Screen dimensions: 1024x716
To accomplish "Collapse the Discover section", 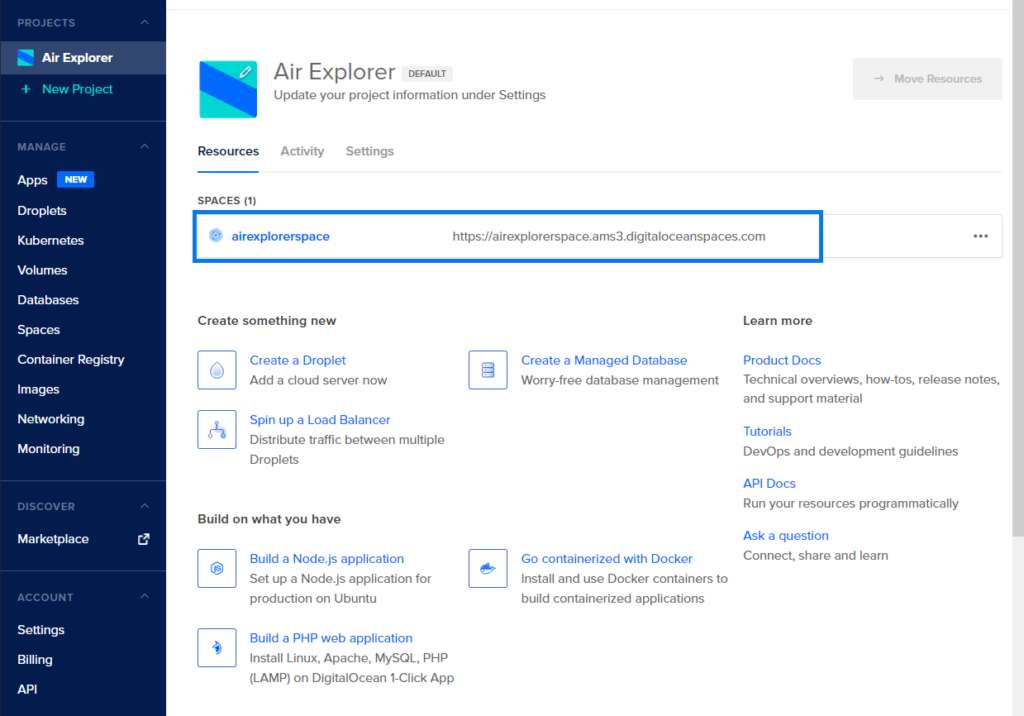I will (x=145, y=506).
